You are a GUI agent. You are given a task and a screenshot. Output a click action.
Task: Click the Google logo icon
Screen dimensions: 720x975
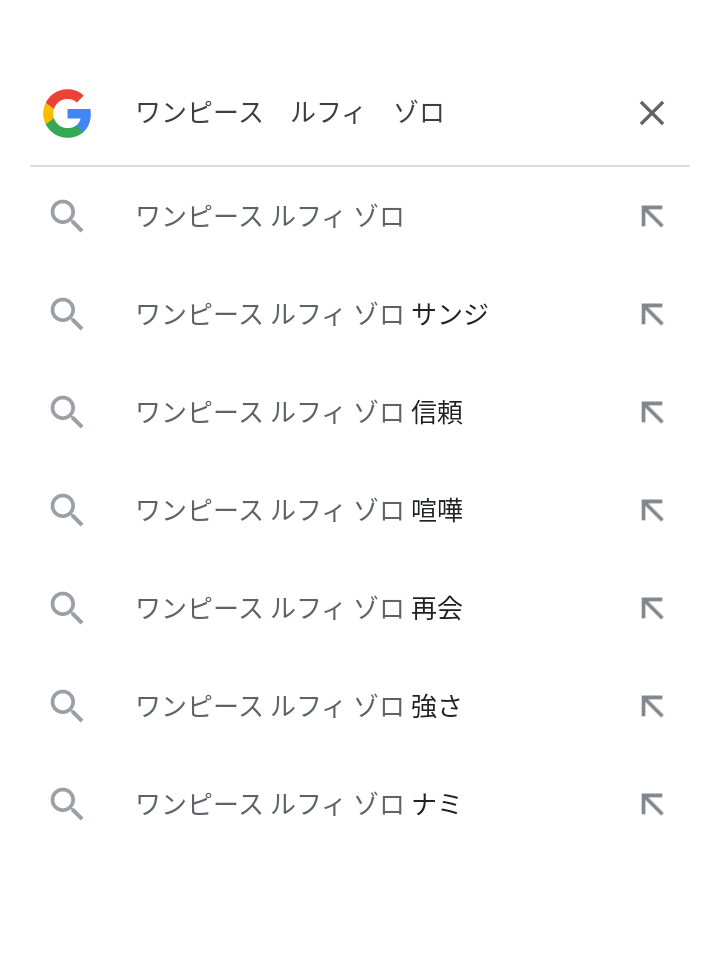(67, 113)
